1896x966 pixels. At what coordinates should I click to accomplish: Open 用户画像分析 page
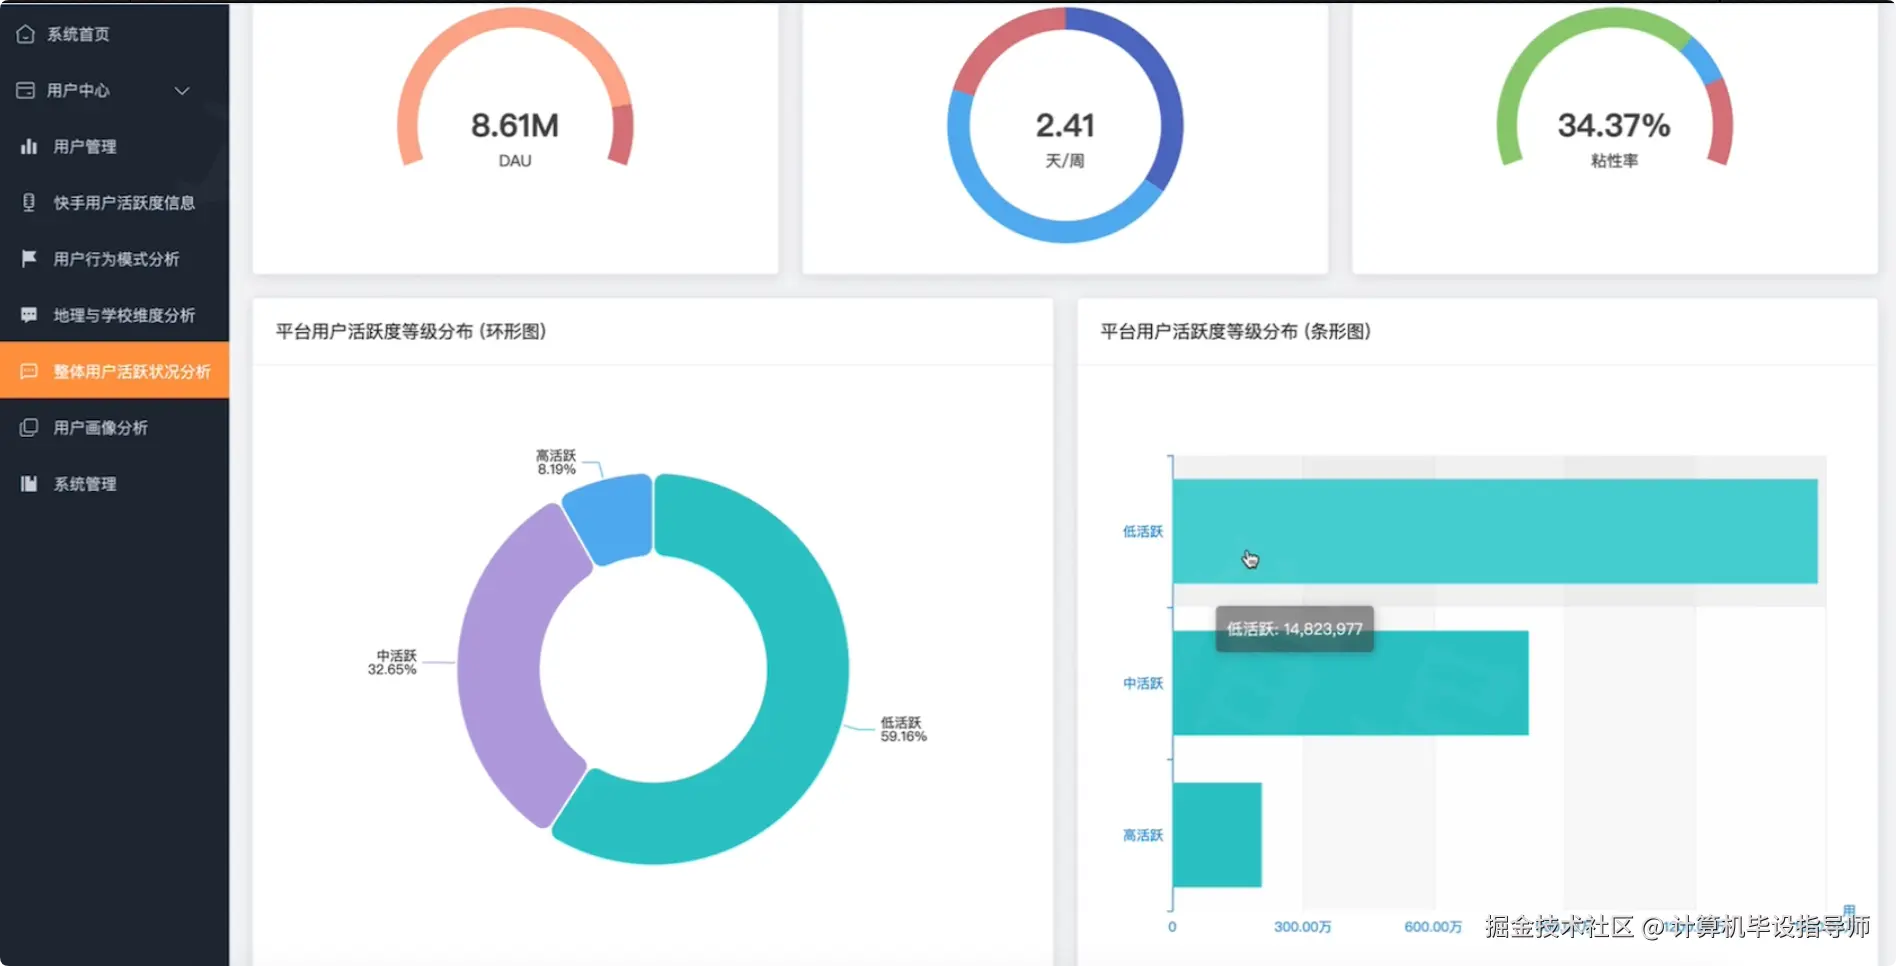point(114,427)
